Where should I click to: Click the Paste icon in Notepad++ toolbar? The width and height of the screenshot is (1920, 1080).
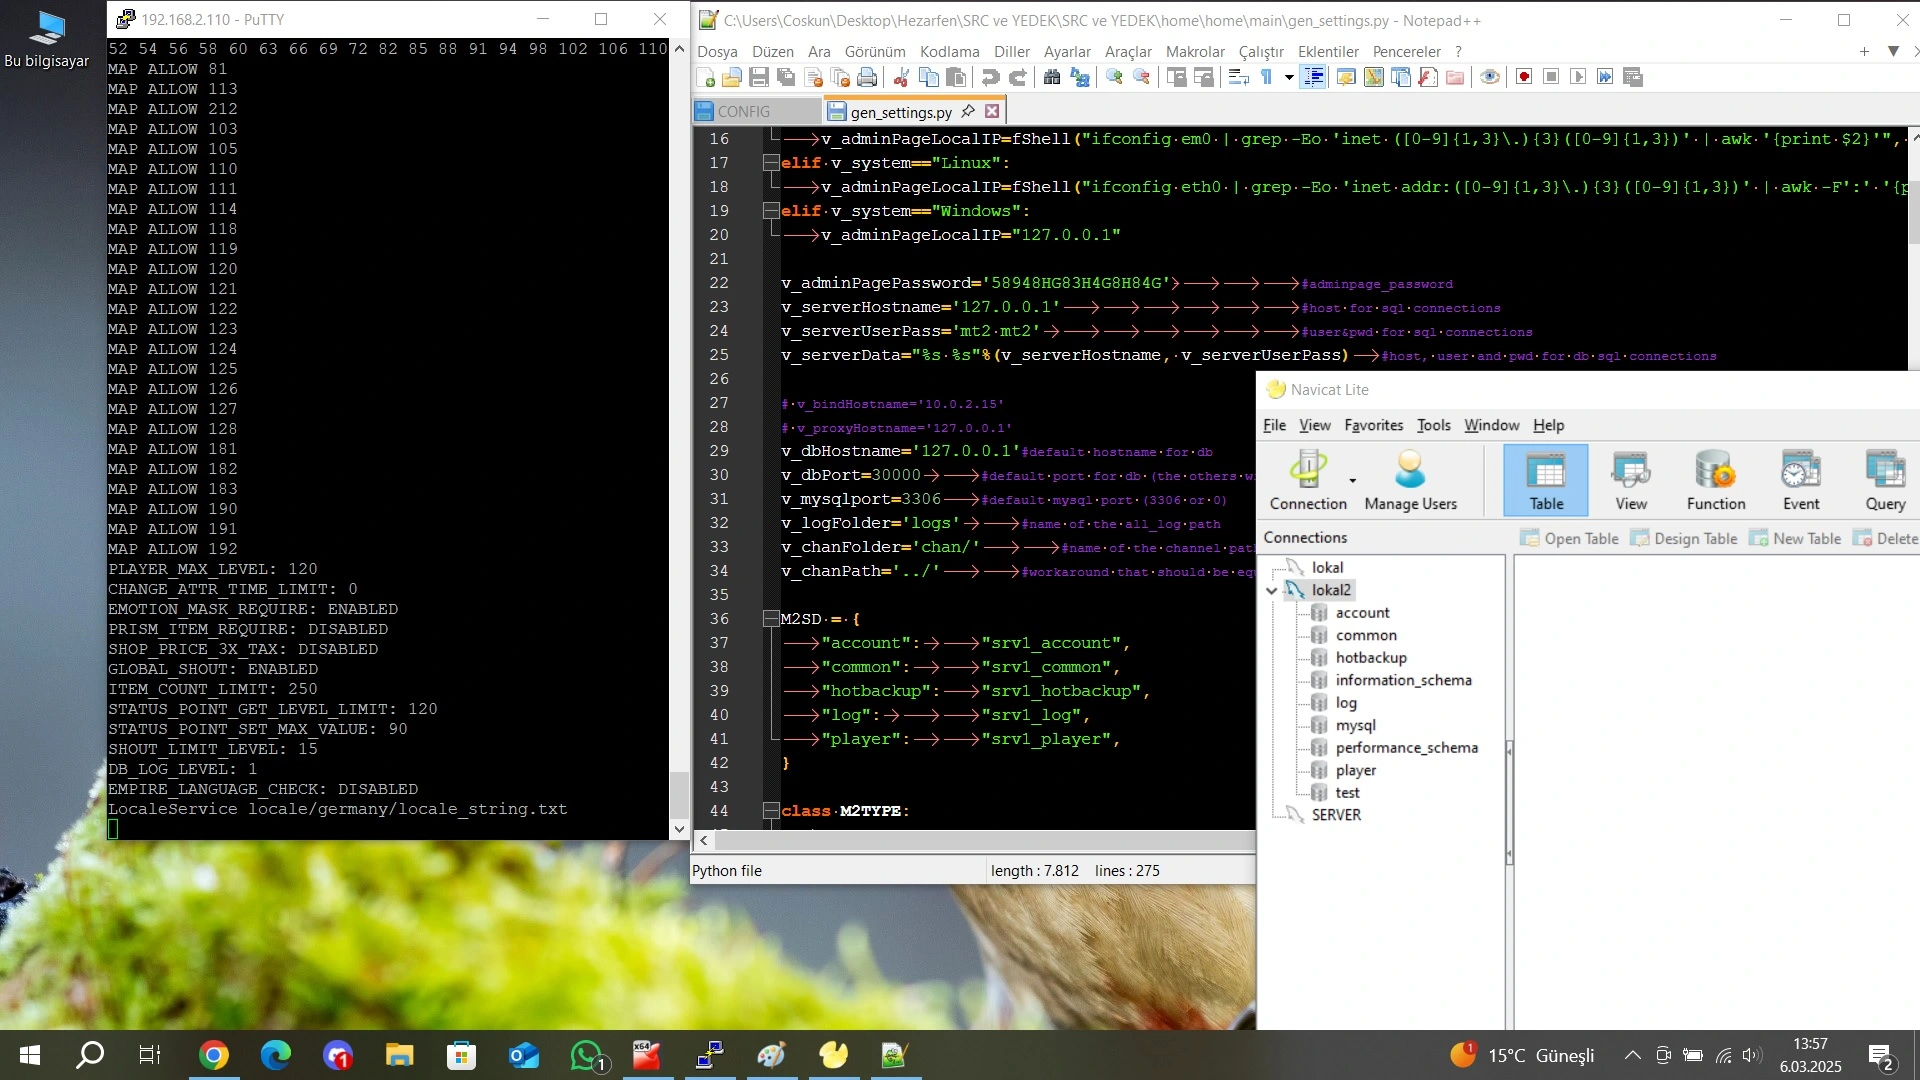coord(956,78)
